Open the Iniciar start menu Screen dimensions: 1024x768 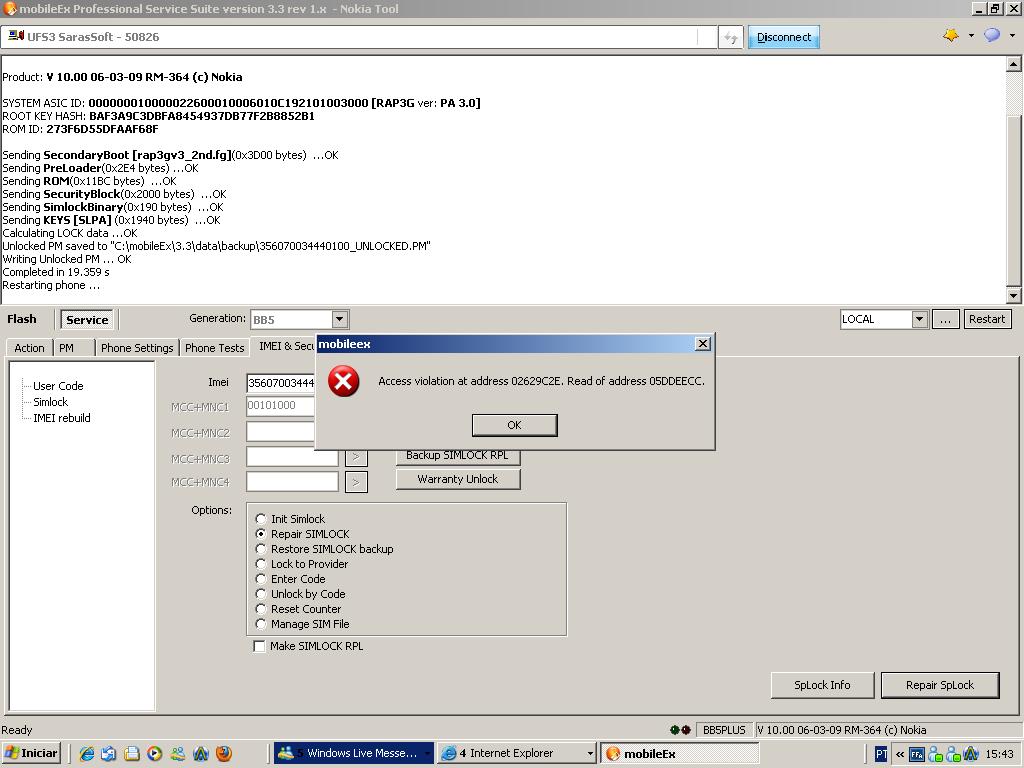click(31, 754)
